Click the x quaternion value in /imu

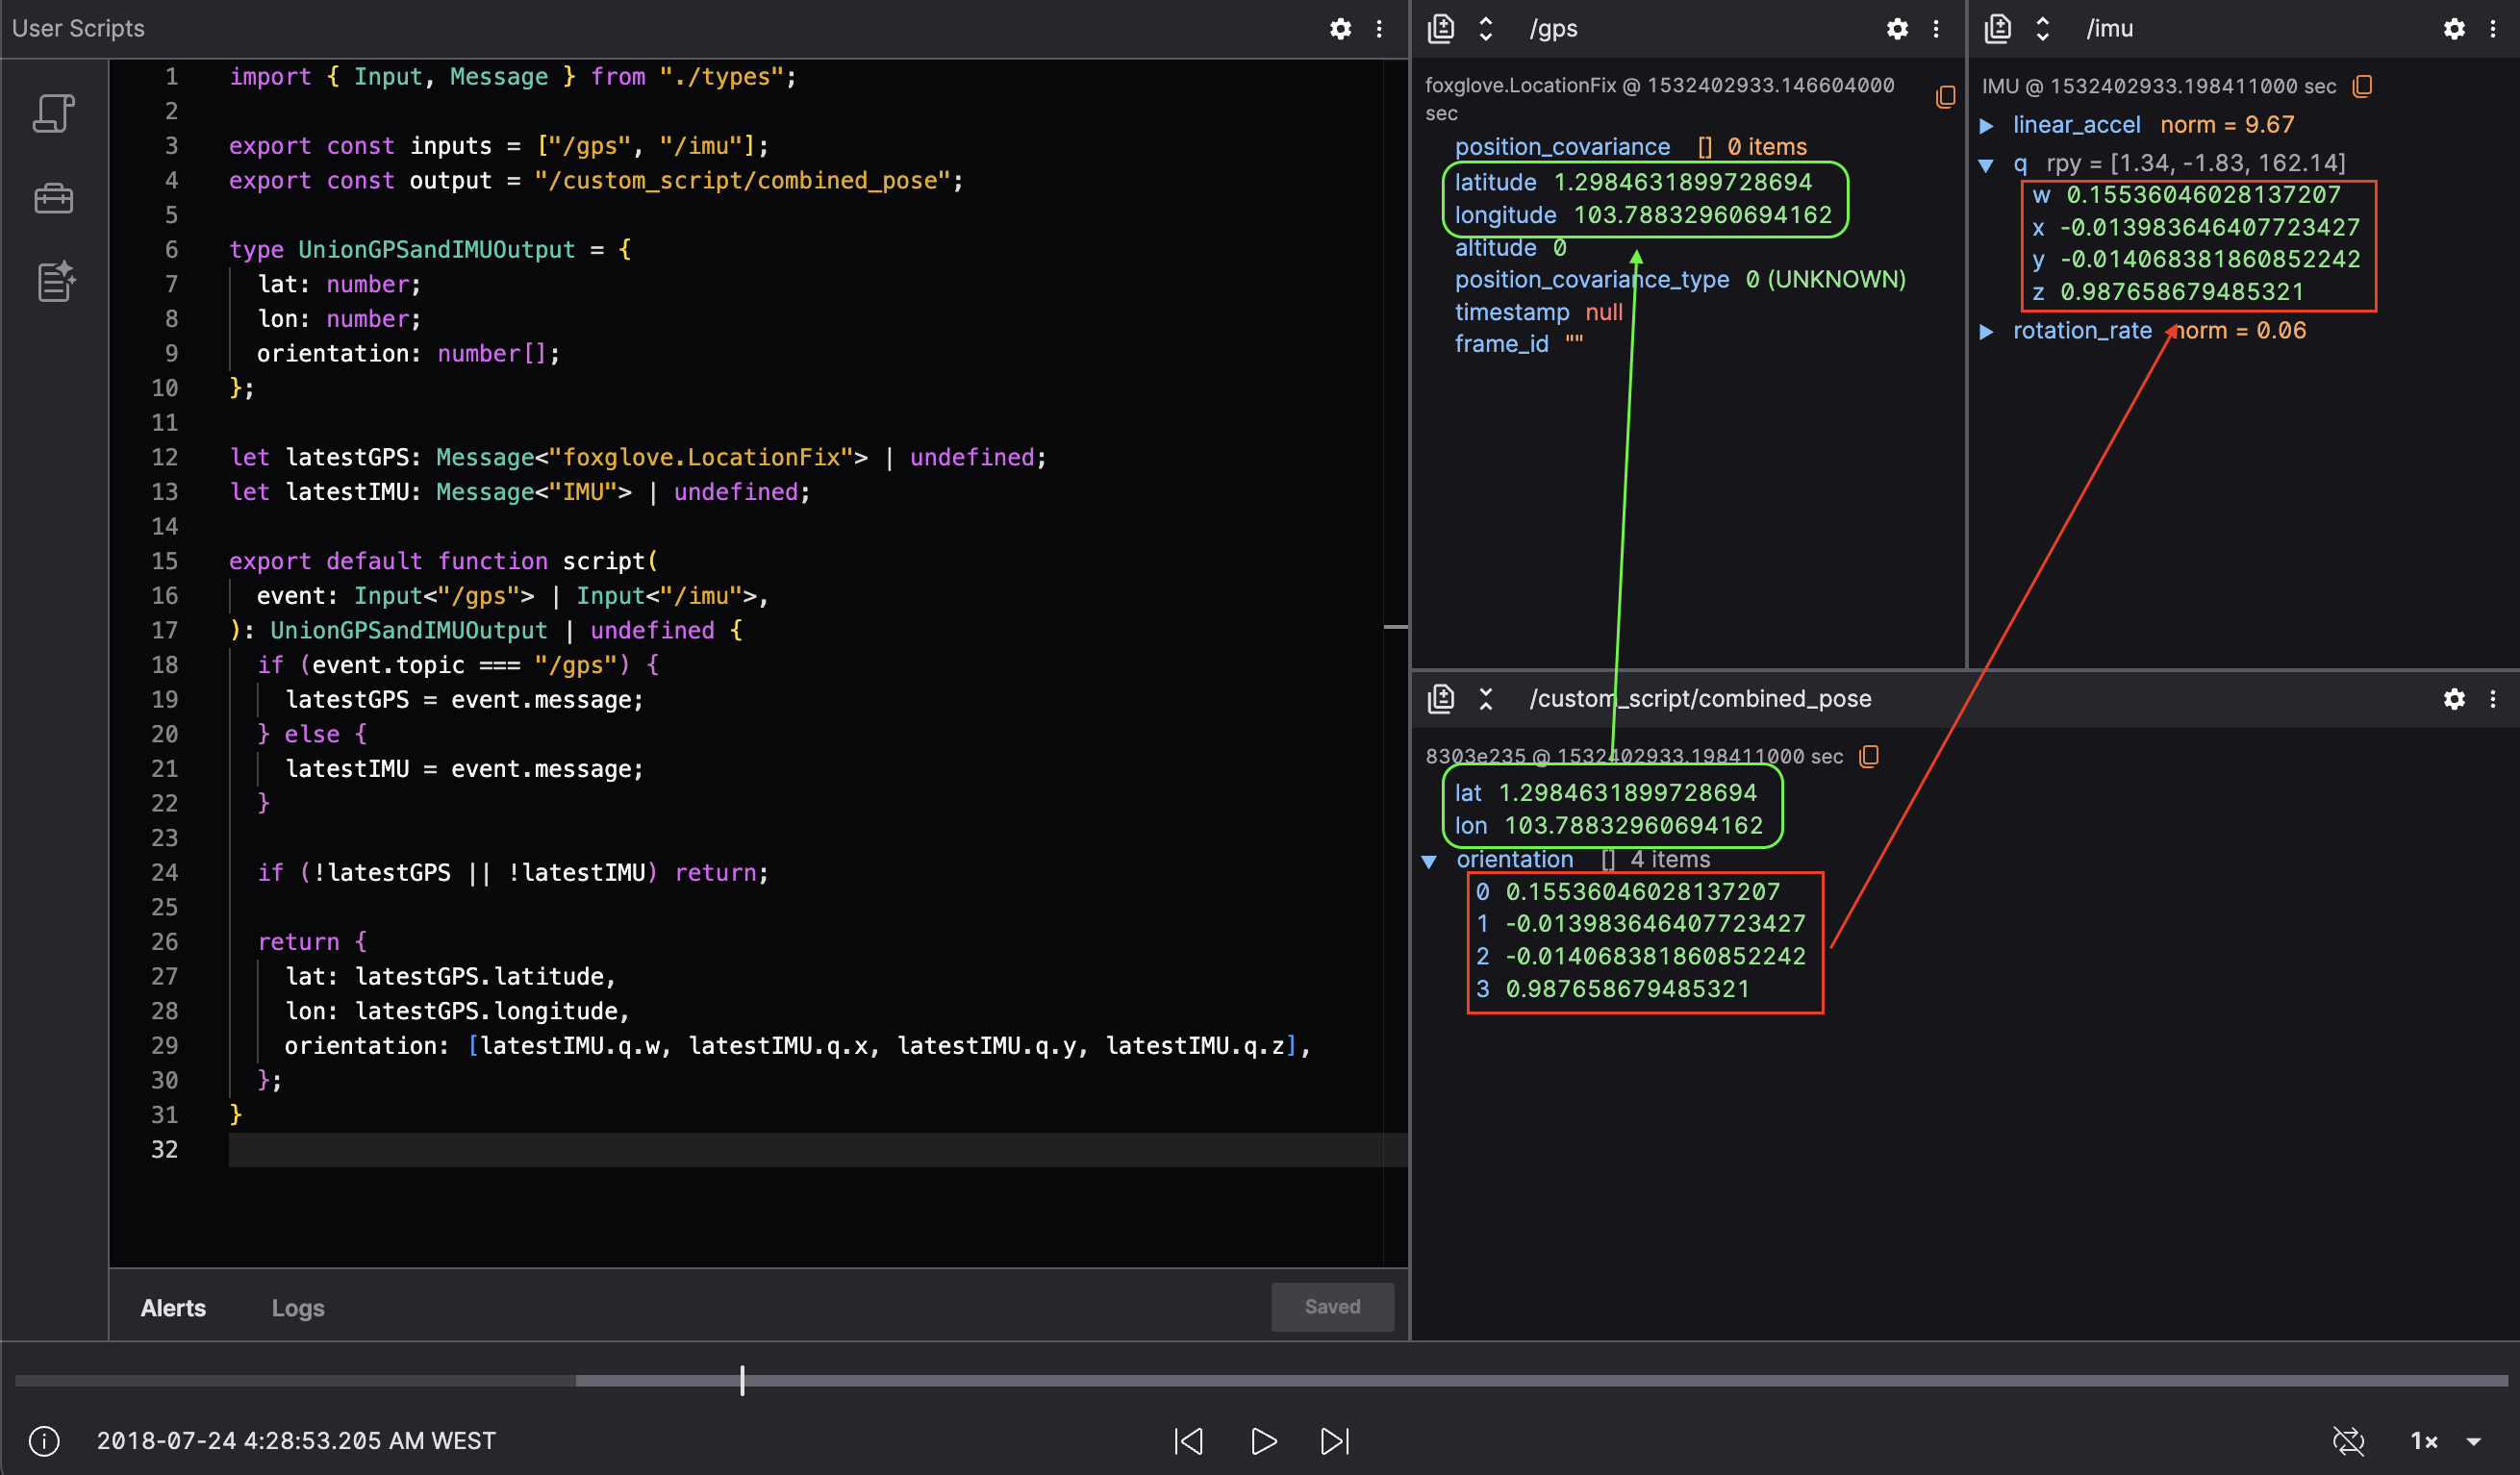[2209, 228]
